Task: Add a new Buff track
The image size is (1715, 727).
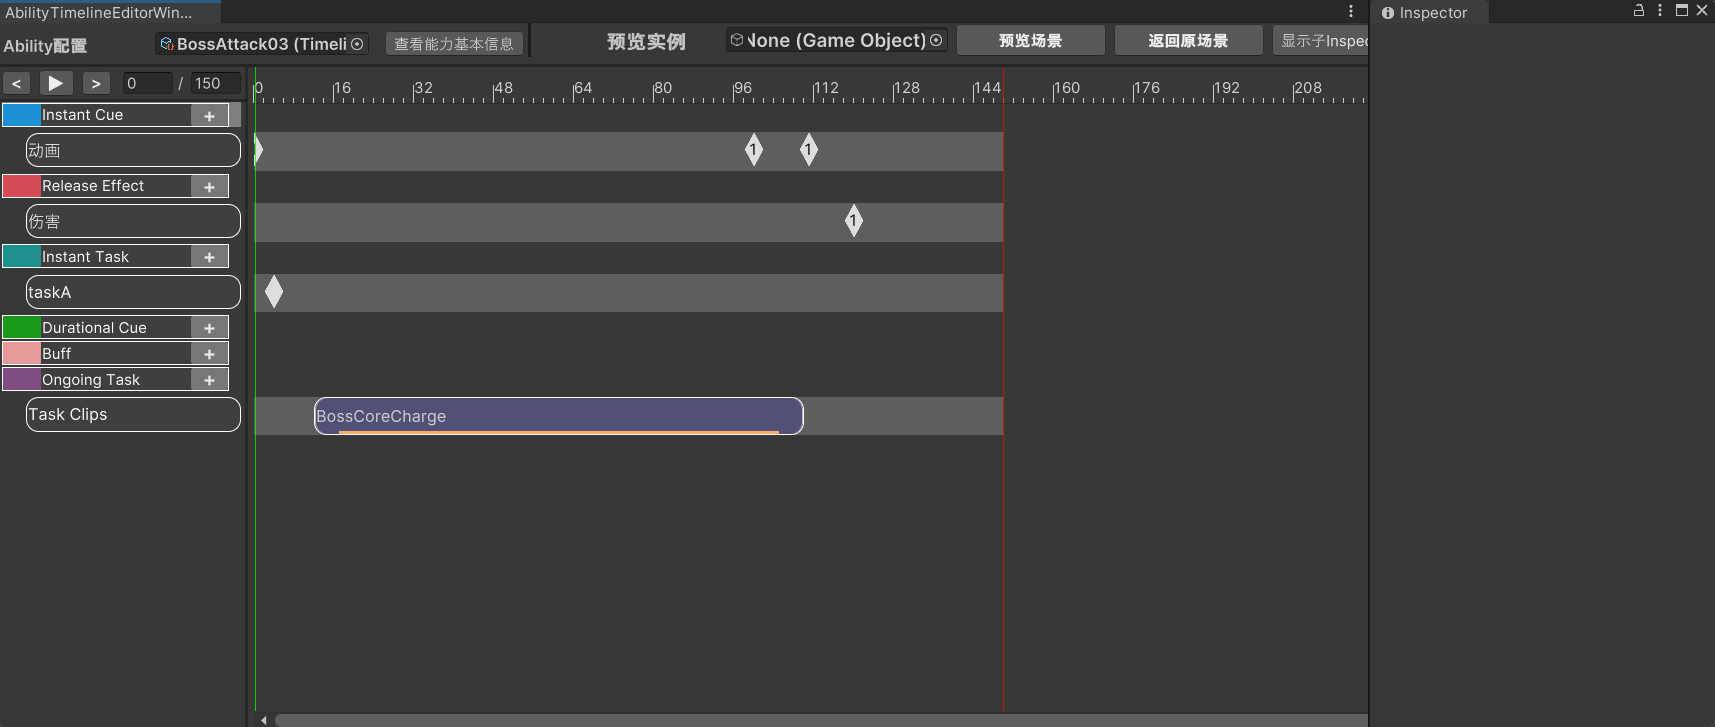Action: (209, 354)
